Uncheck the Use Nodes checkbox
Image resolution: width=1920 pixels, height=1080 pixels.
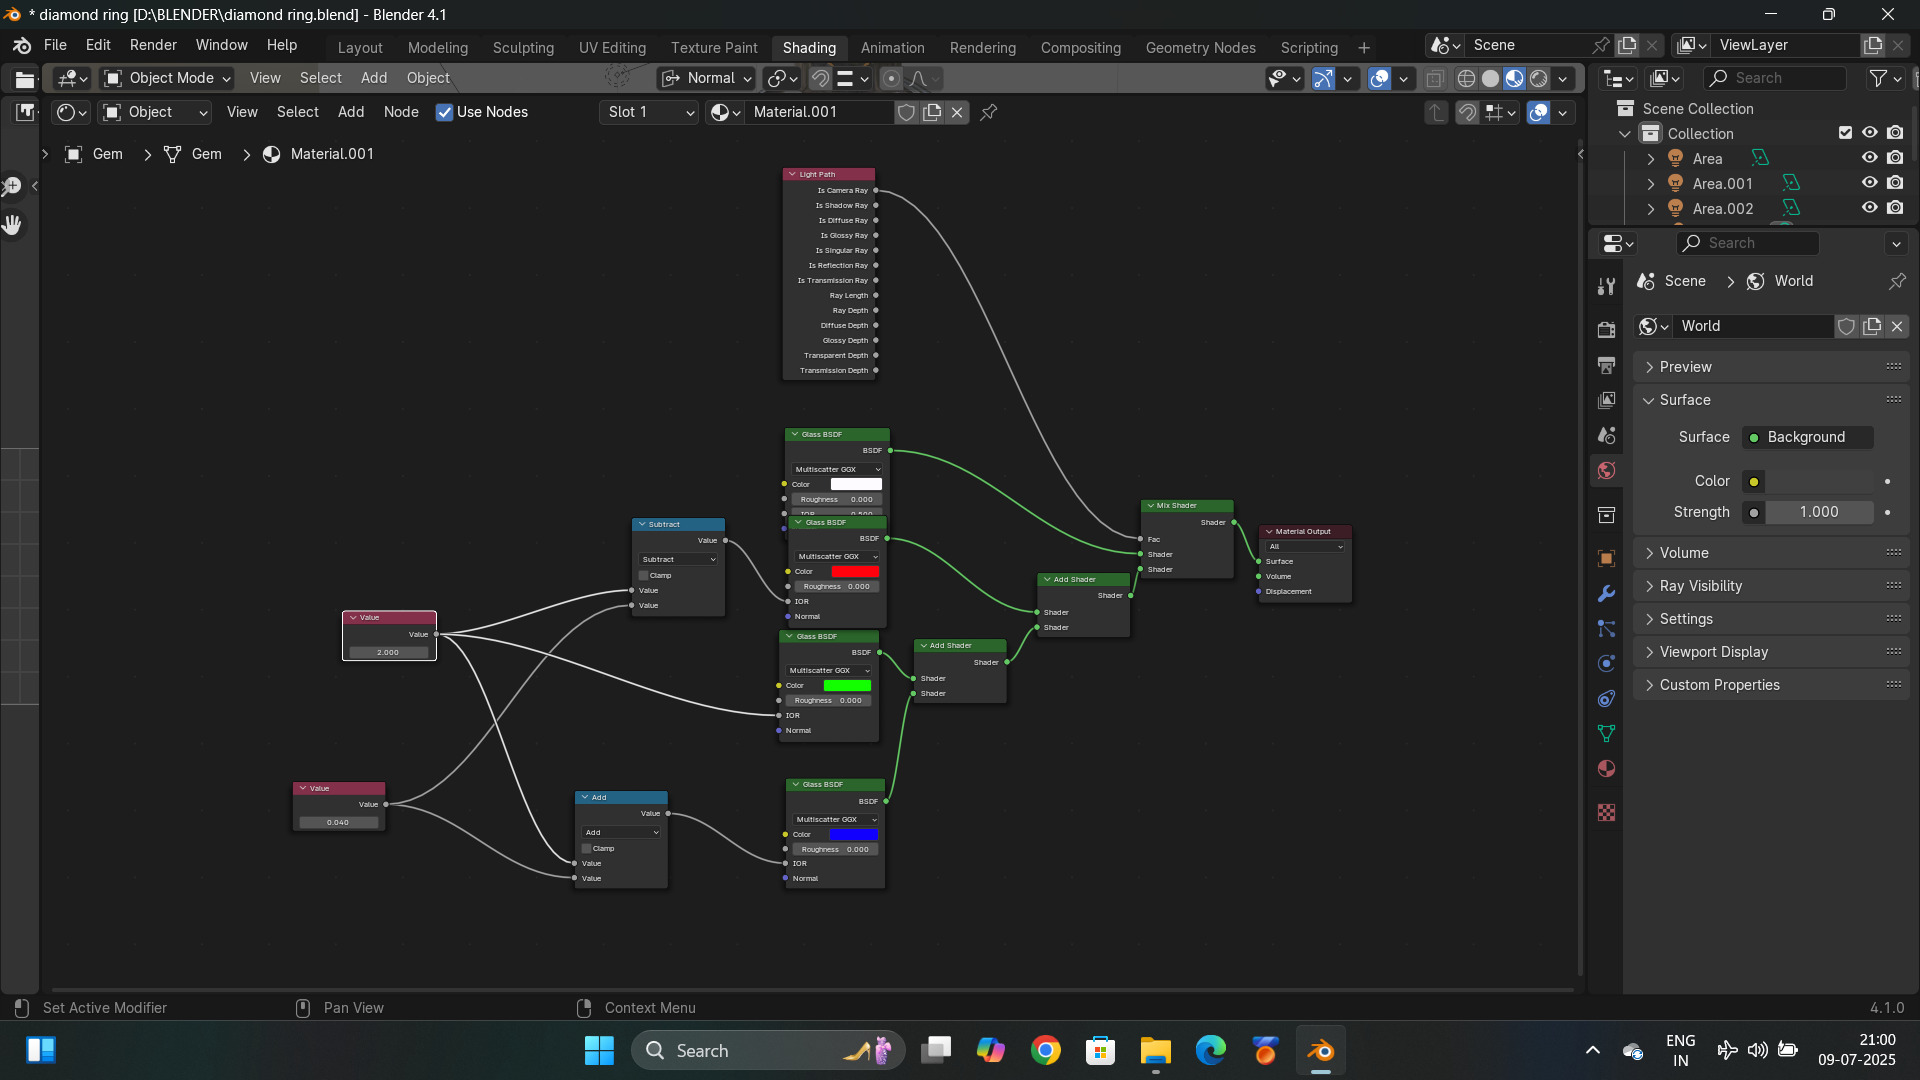445,112
